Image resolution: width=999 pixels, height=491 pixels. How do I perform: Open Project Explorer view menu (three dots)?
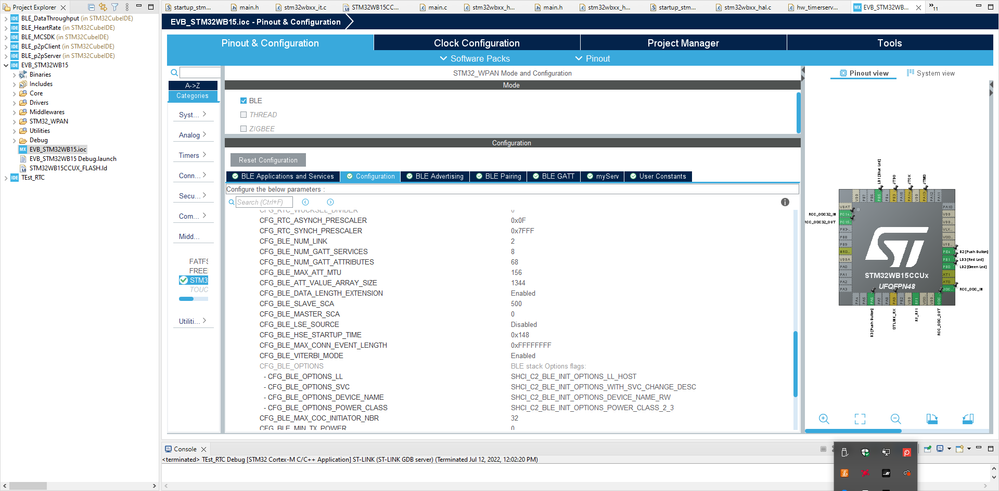click(x=125, y=7)
